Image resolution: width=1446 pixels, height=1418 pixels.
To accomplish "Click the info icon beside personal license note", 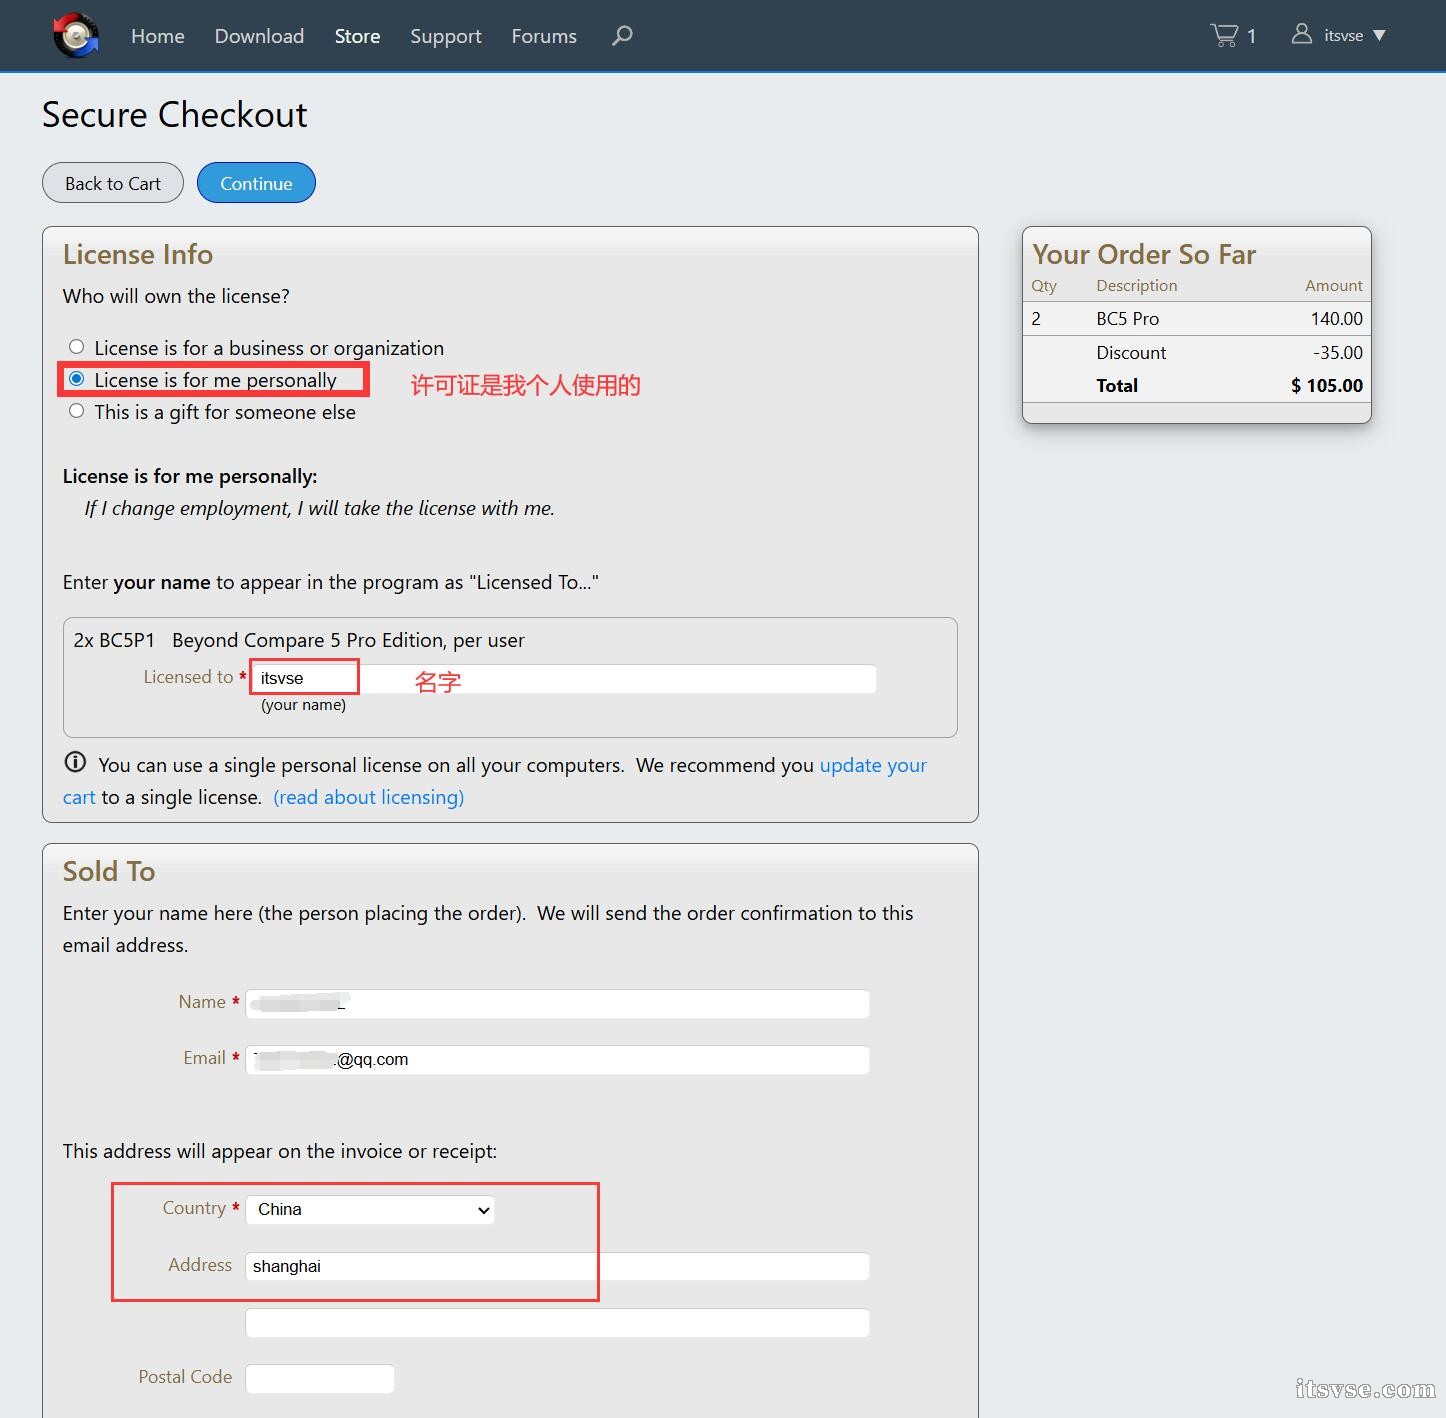I will point(75,763).
